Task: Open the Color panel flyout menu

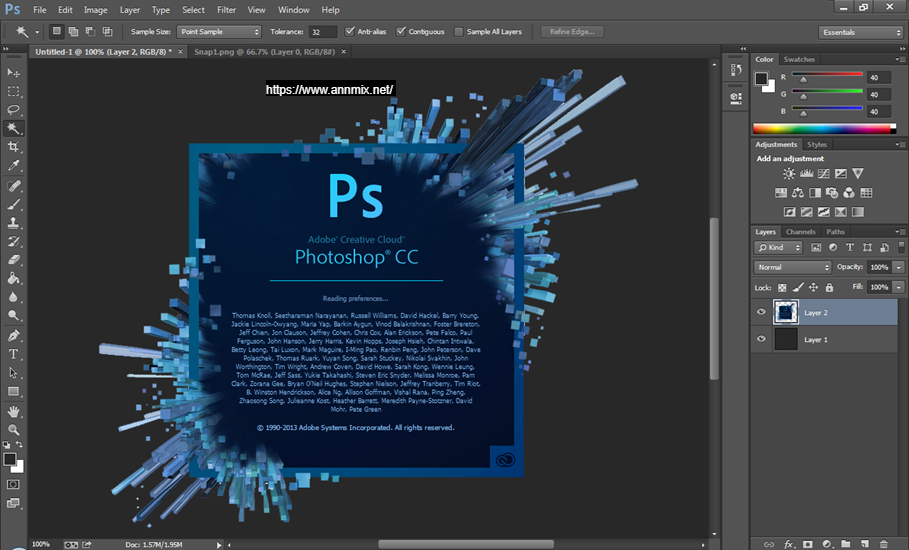Action: pyautogui.click(x=900, y=59)
